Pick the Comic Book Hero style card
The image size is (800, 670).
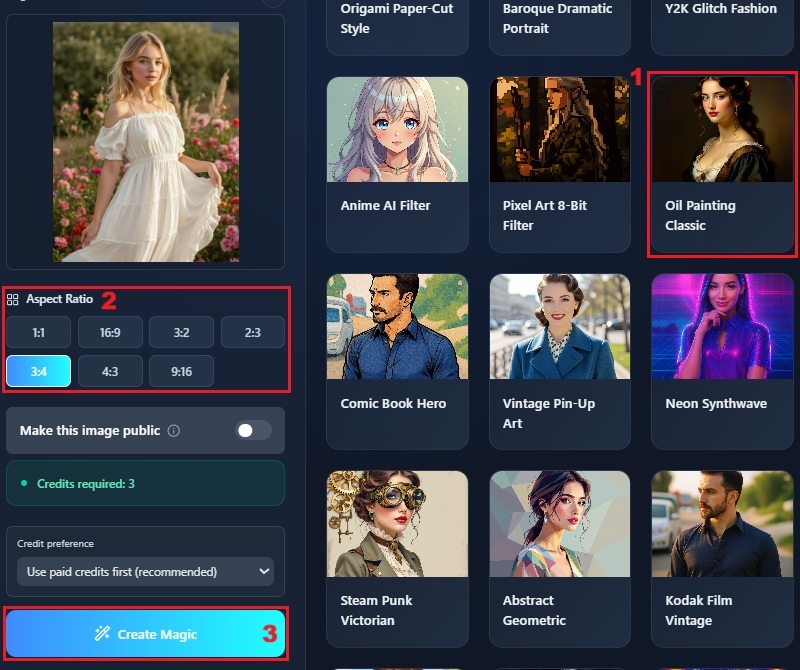[397, 360]
